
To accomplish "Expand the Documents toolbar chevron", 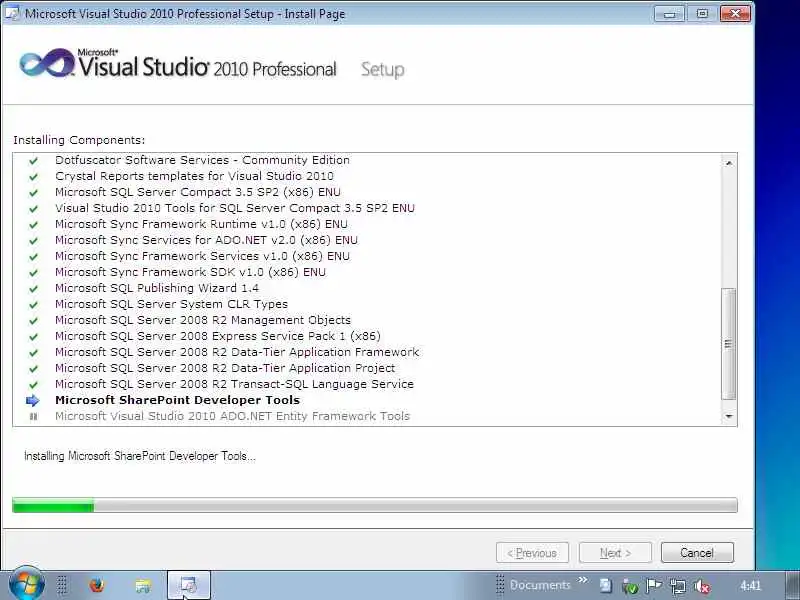I will [583, 580].
